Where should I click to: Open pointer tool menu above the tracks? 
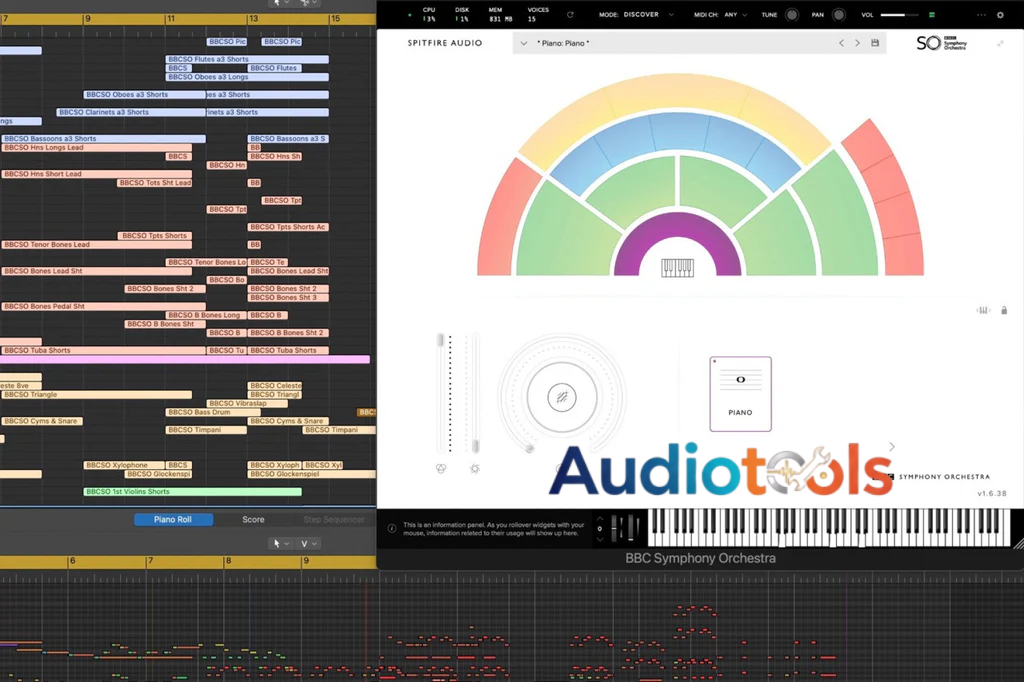(x=281, y=3)
